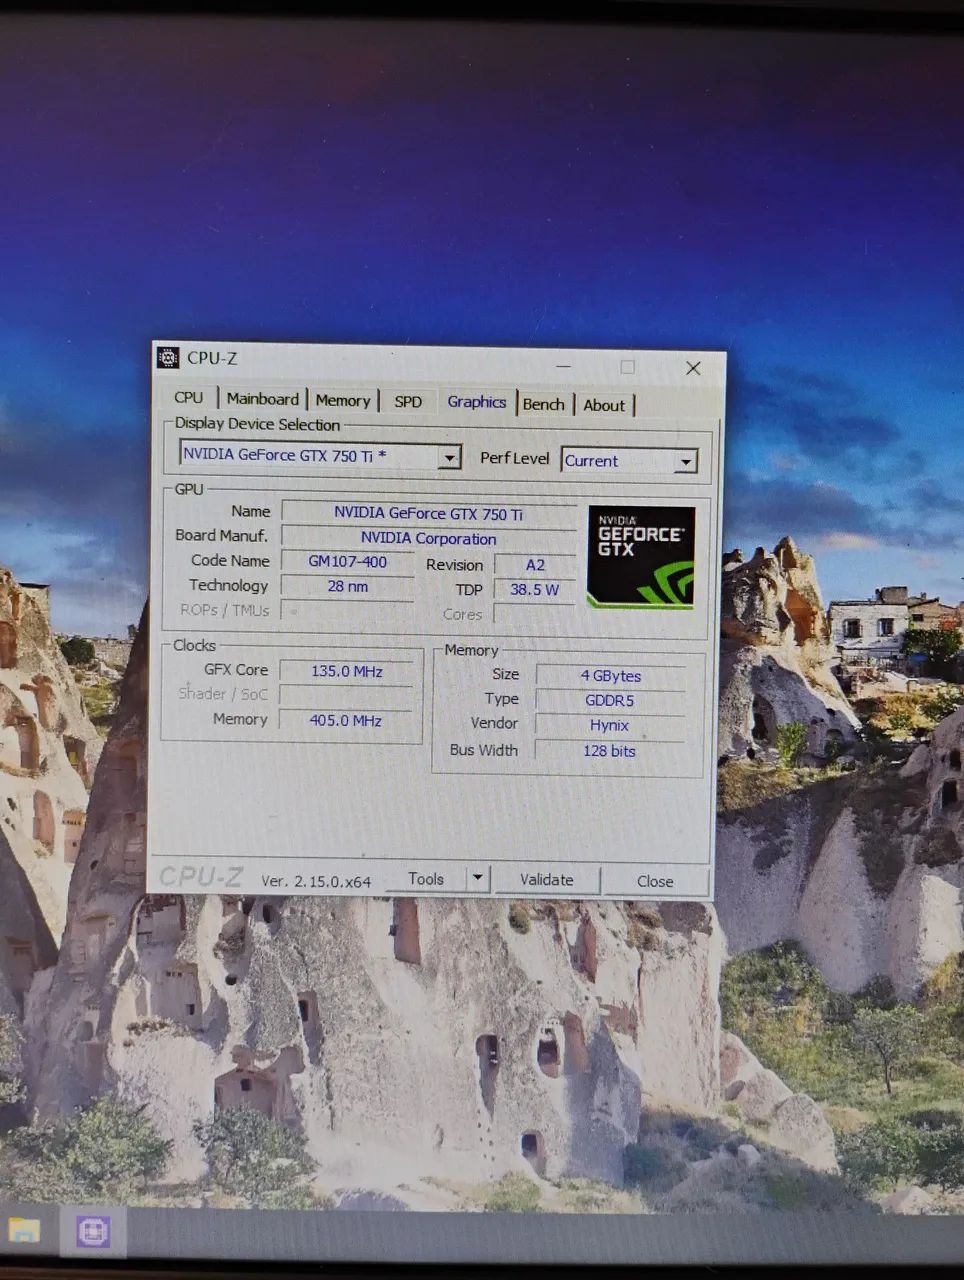Click the TDP value showing 38.5 W
The width and height of the screenshot is (964, 1280).
click(534, 590)
